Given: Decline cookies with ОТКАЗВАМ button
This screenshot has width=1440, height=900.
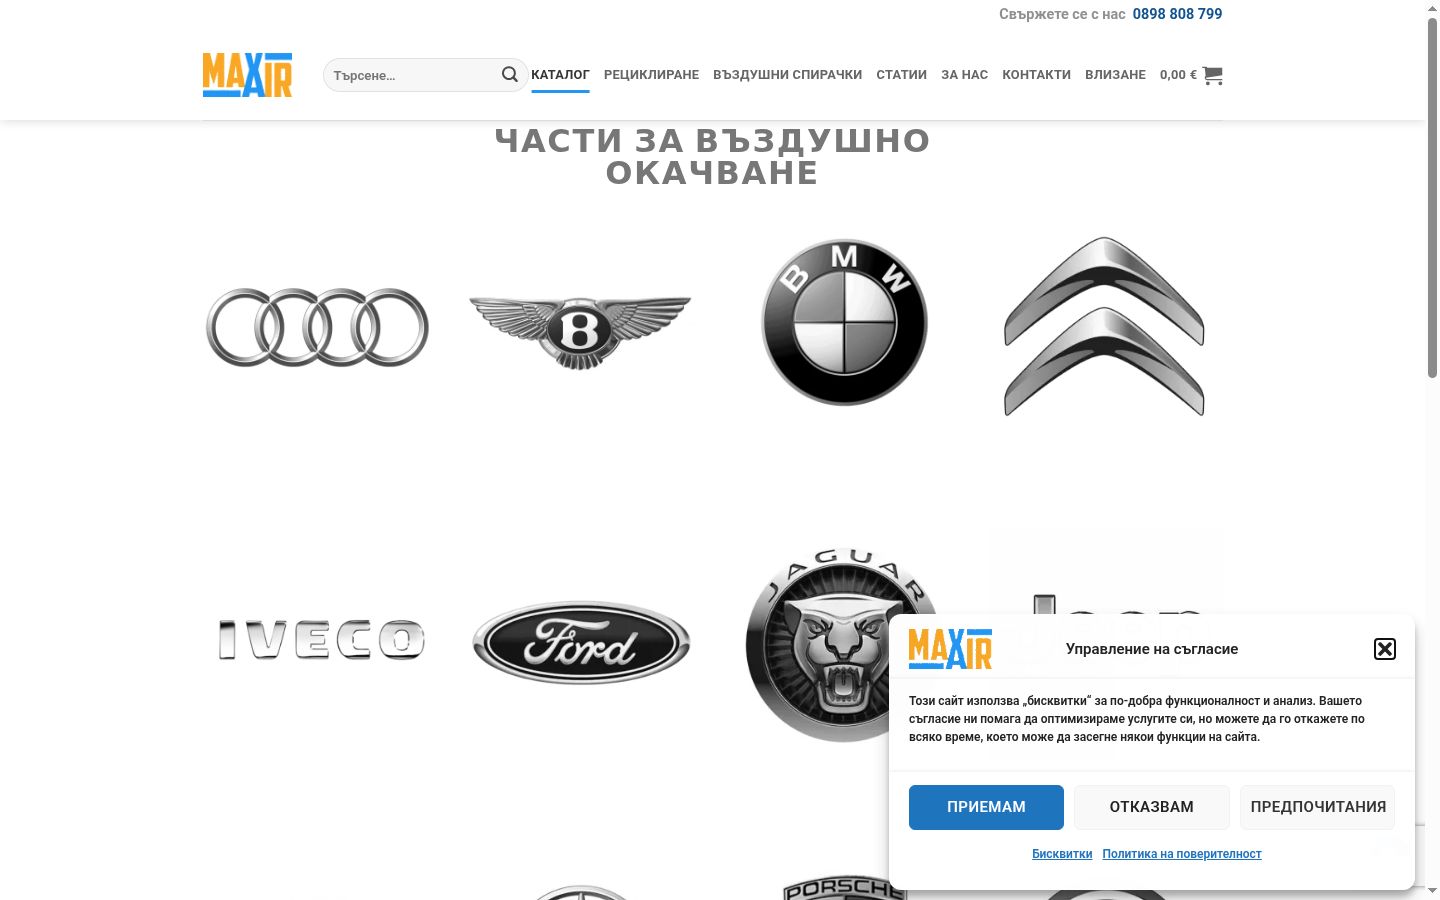Looking at the screenshot, I should [x=1152, y=807].
